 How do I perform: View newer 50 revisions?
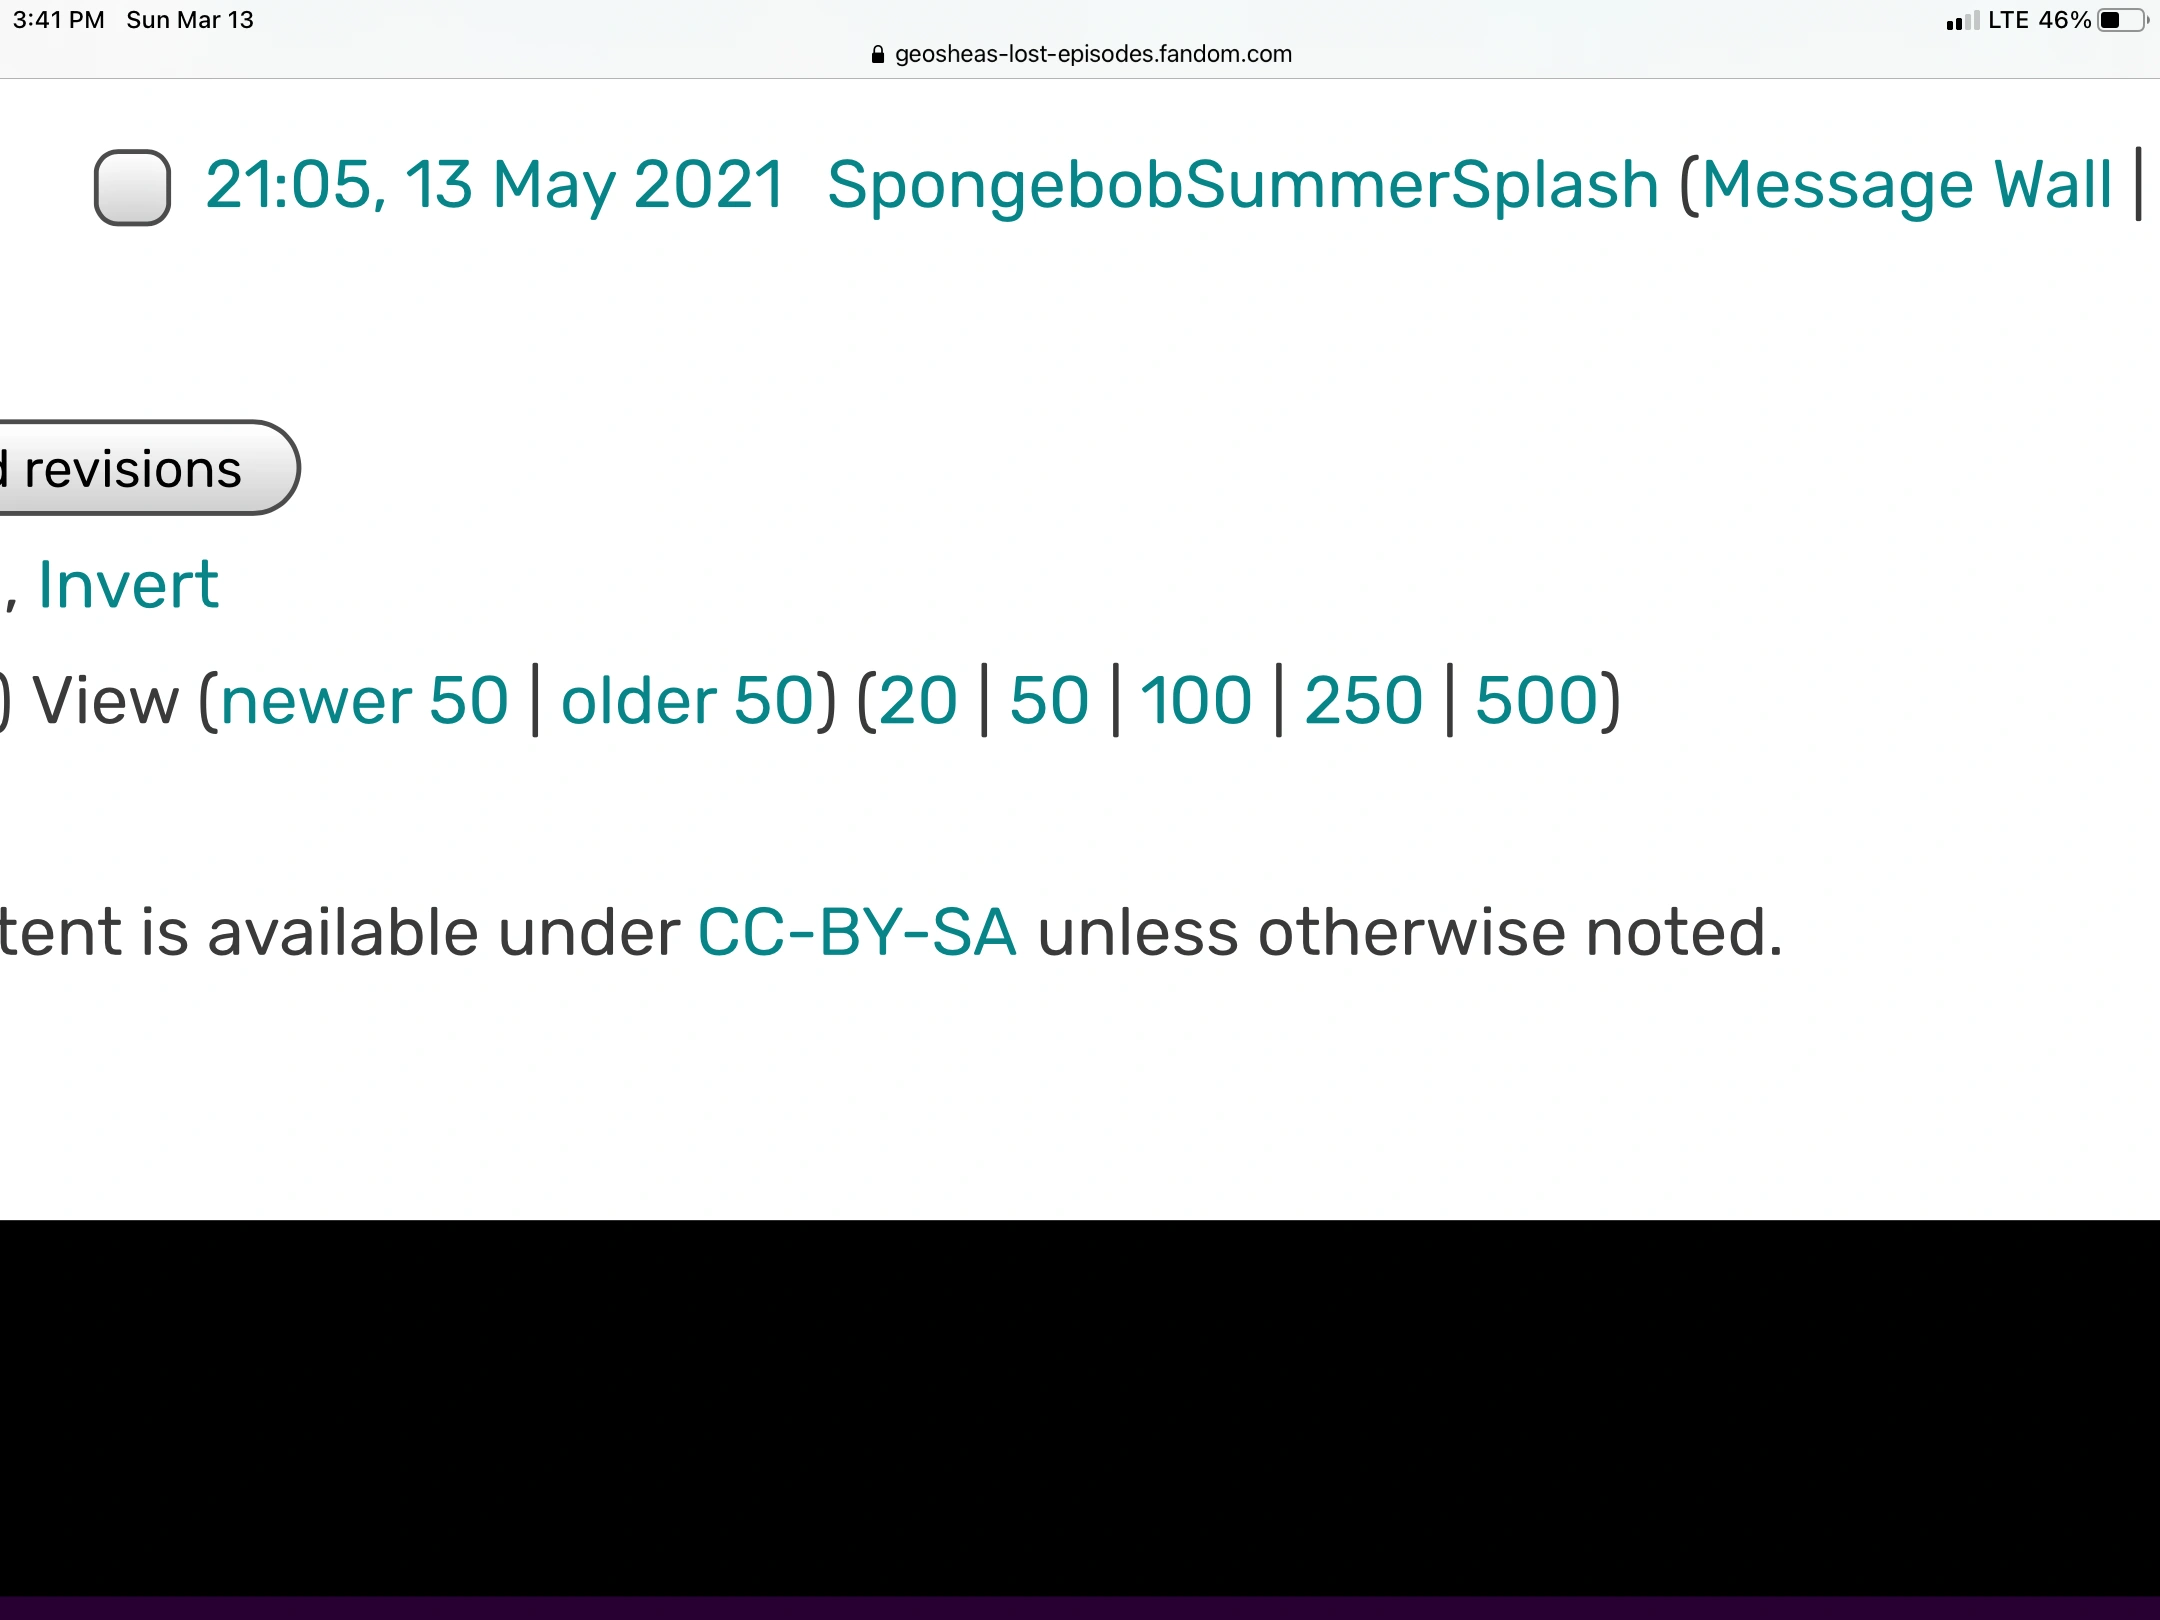point(364,700)
